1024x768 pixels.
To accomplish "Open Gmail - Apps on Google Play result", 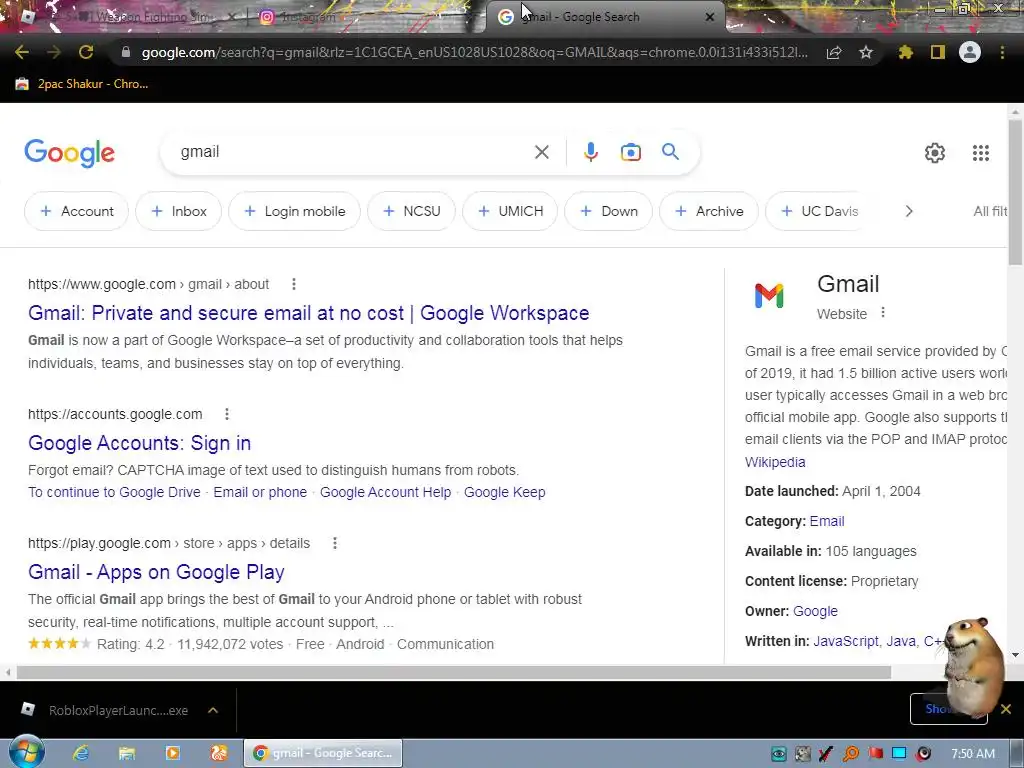I will coord(156,572).
